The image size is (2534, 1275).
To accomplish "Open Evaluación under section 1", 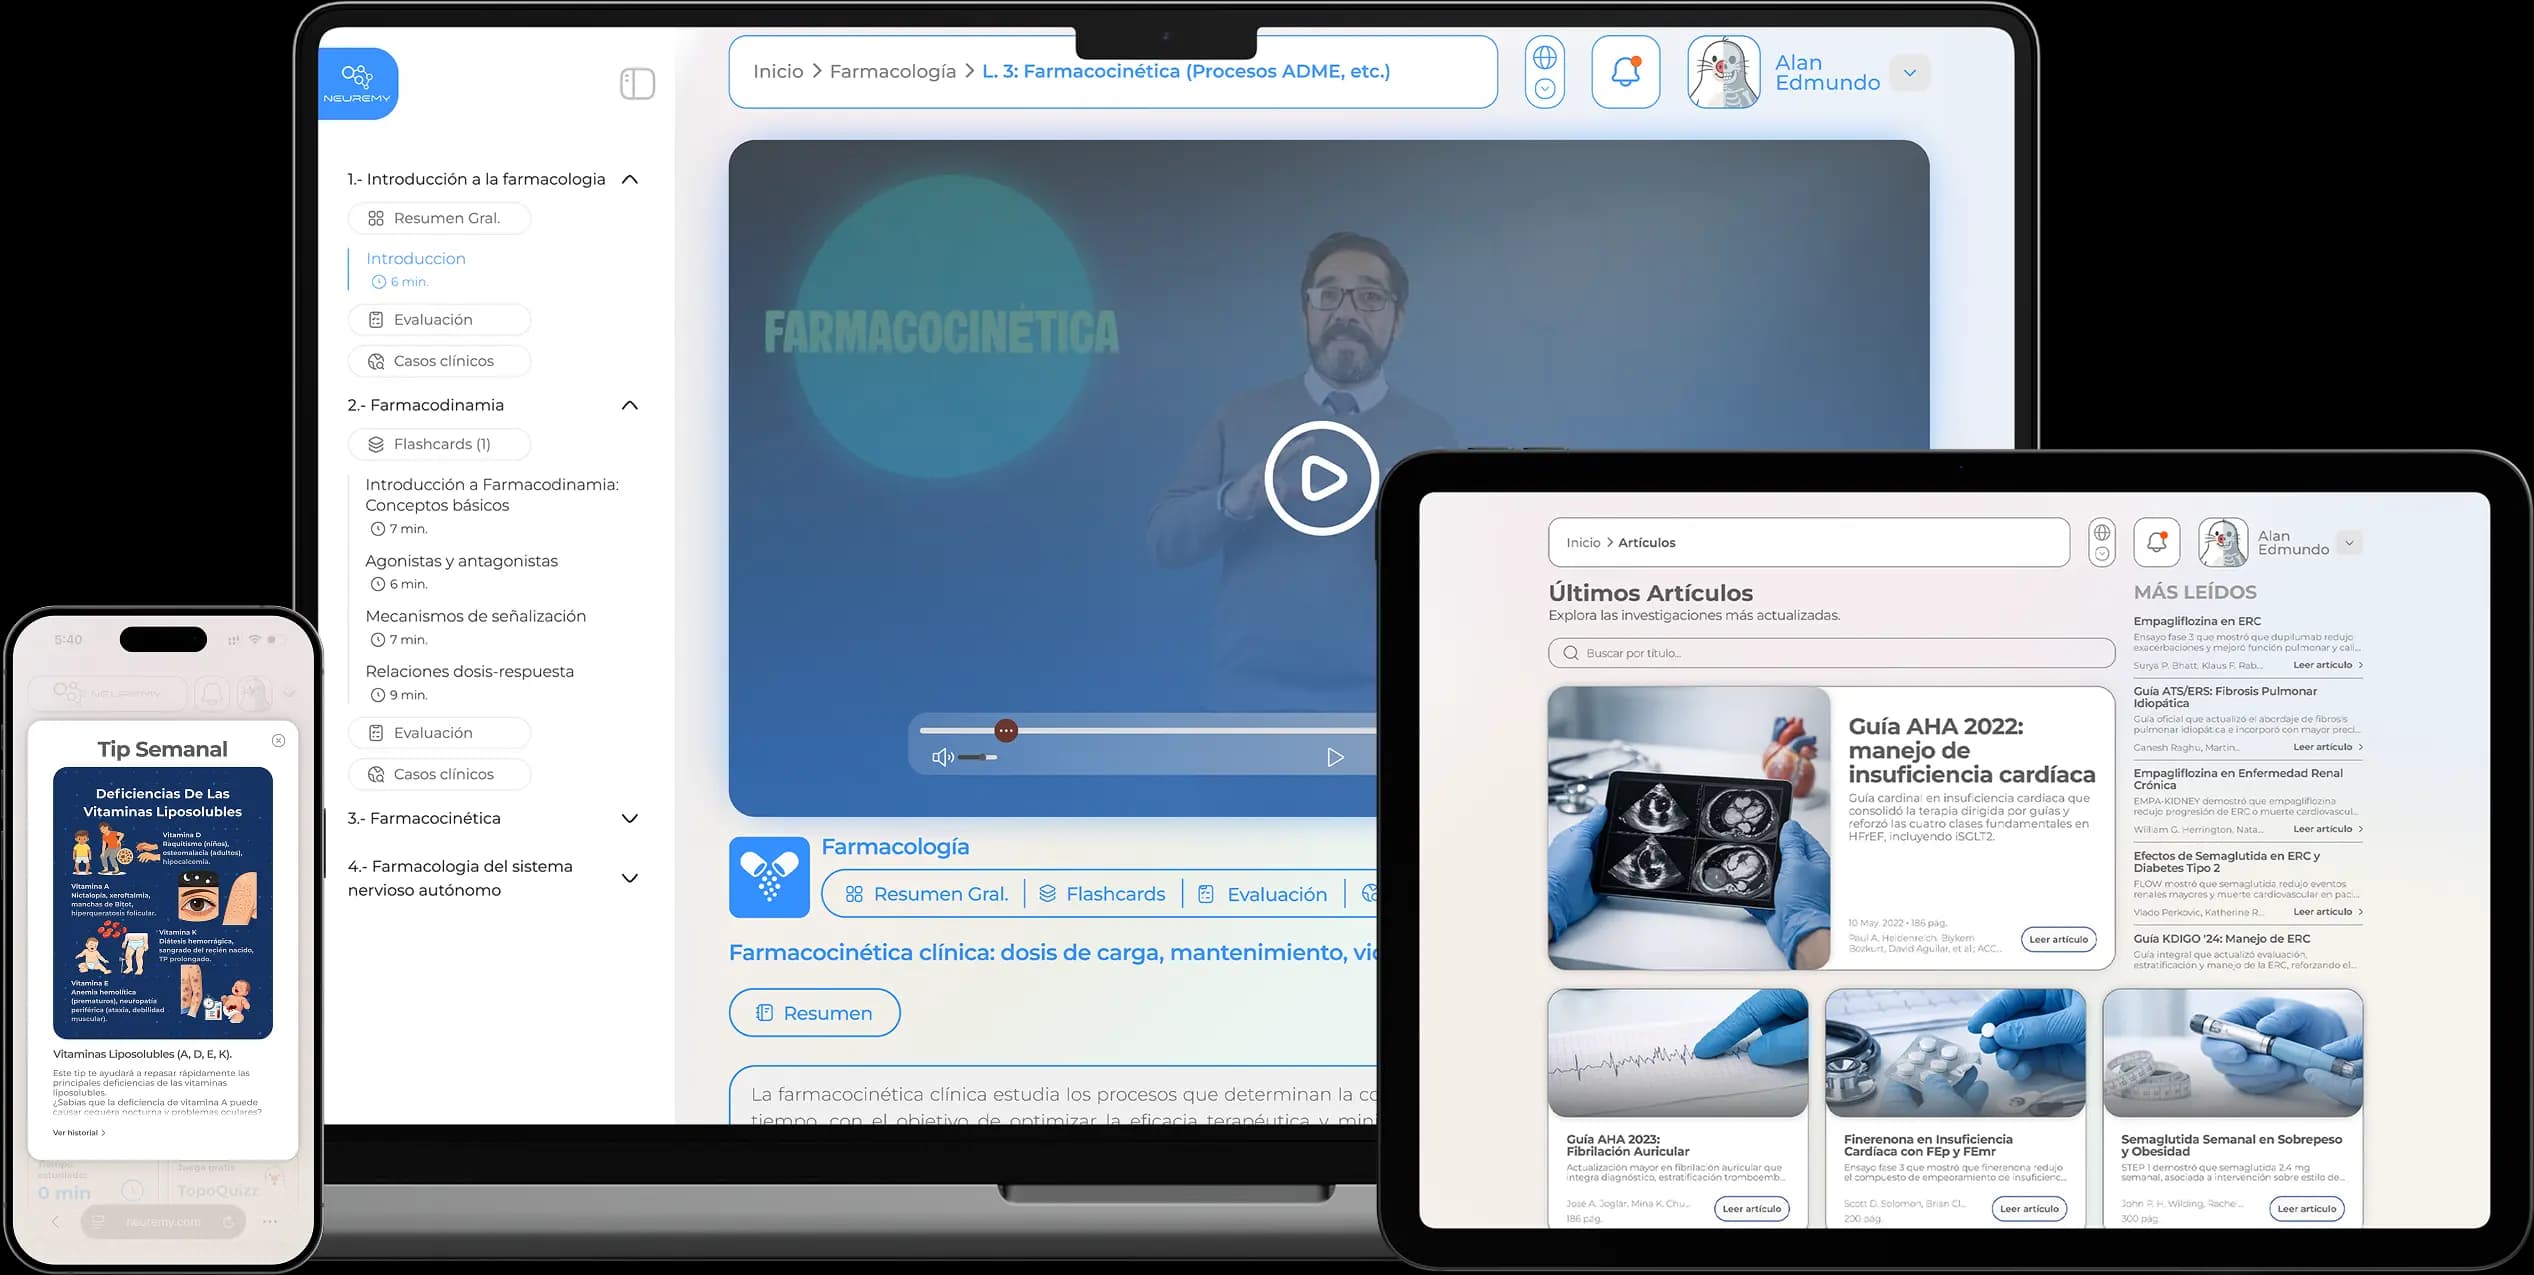I will point(439,320).
